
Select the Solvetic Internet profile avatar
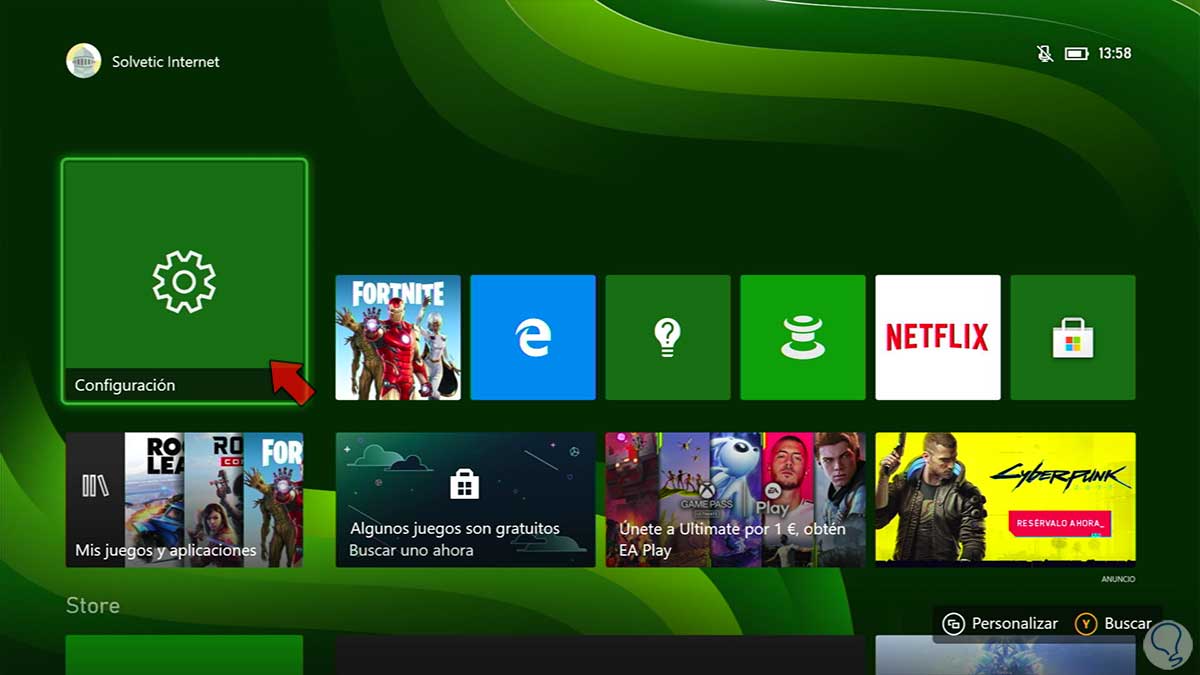(84, 61)
